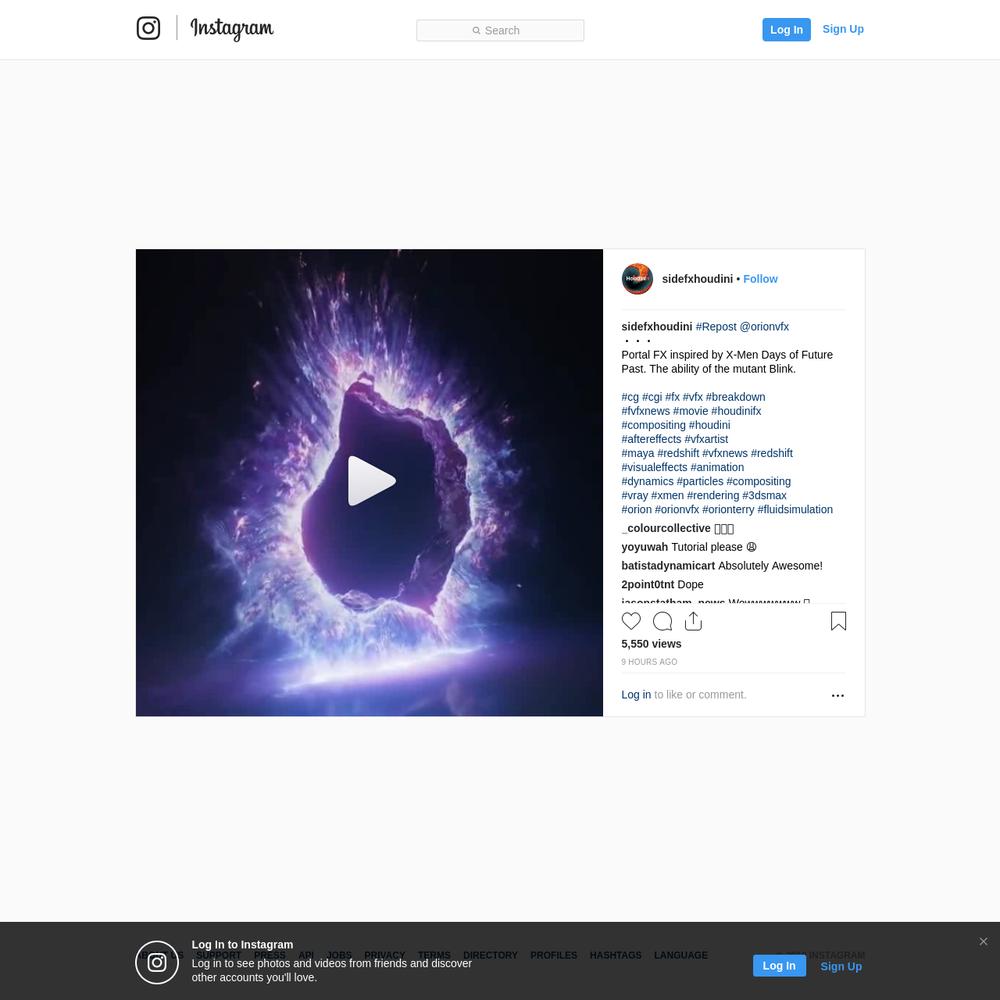Open the 9 HOURS AGO timestamp

(649, 662)
